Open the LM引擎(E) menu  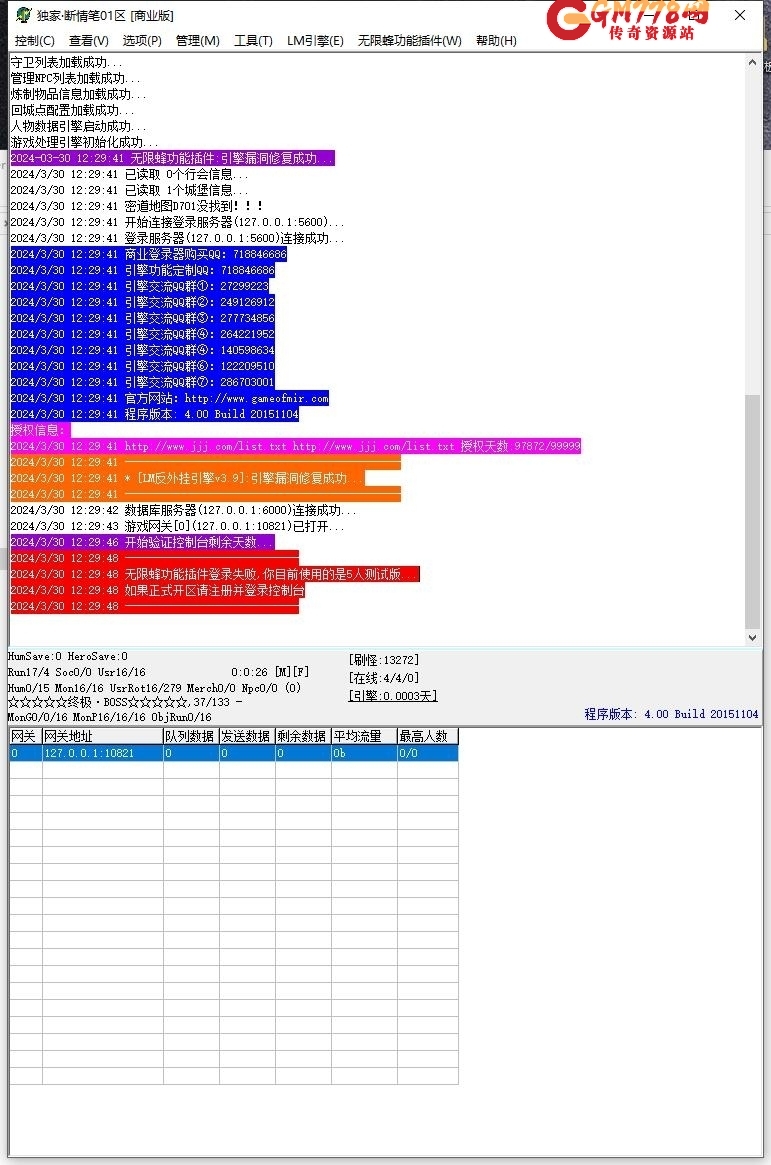pos(315,41)
